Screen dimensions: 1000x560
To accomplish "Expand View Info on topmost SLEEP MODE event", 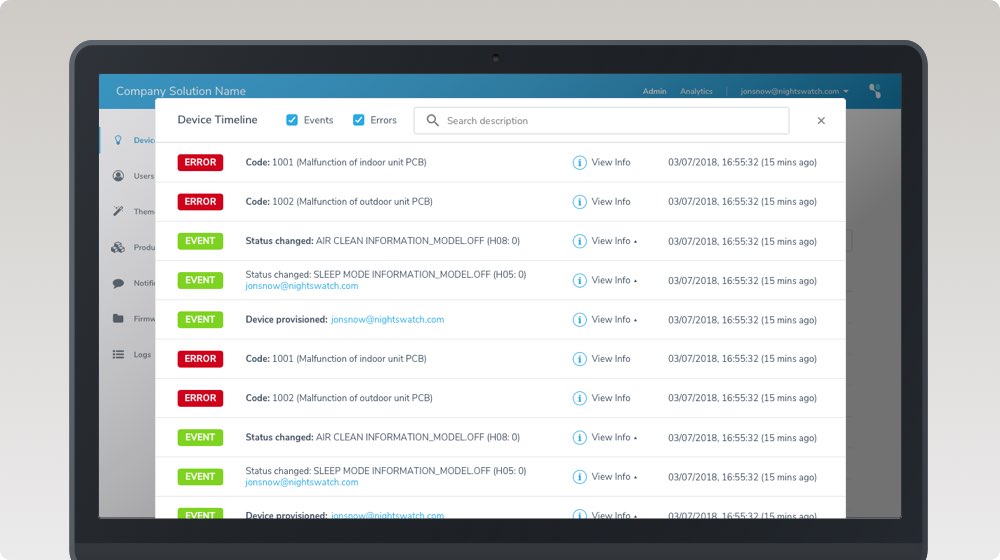I will (x=612, y=280).
